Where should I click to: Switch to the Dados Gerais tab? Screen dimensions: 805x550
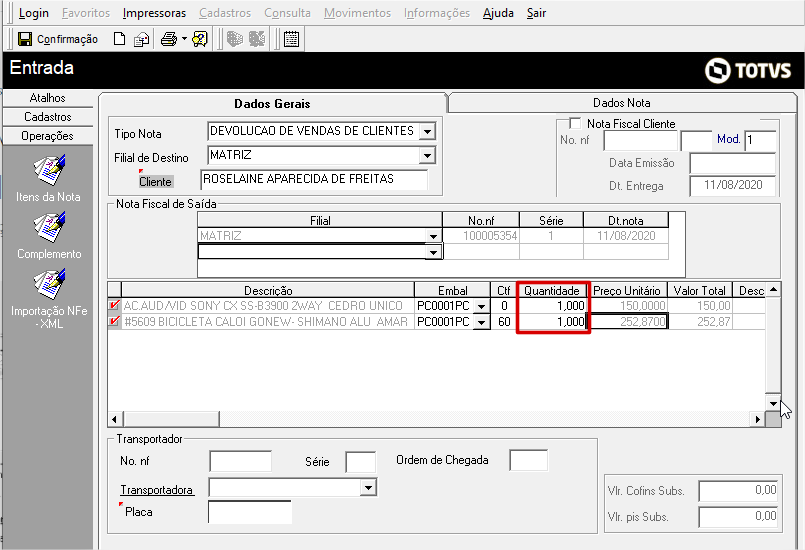[x=272, y=103]
